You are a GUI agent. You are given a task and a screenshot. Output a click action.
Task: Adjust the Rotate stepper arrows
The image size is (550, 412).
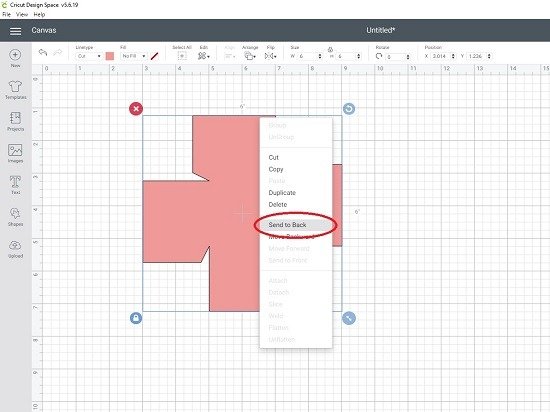(x=408, y=56)
